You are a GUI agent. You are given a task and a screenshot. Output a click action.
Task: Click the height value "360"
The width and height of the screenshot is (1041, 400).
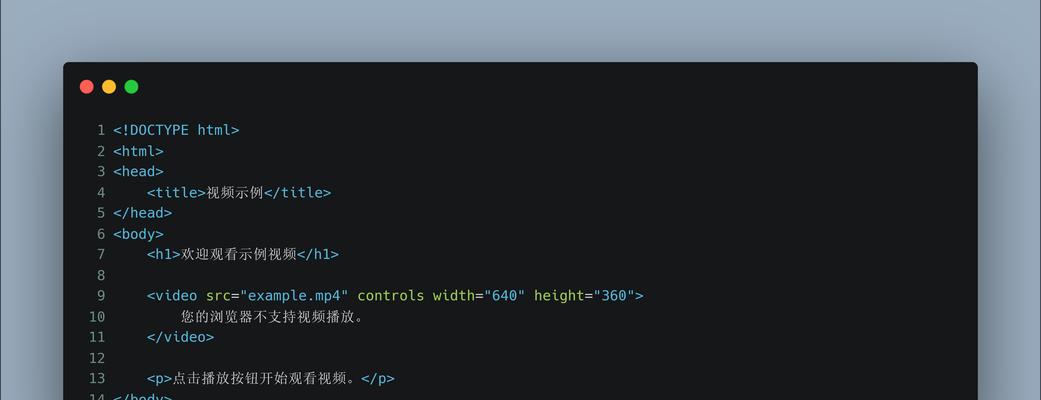(614, 296)
